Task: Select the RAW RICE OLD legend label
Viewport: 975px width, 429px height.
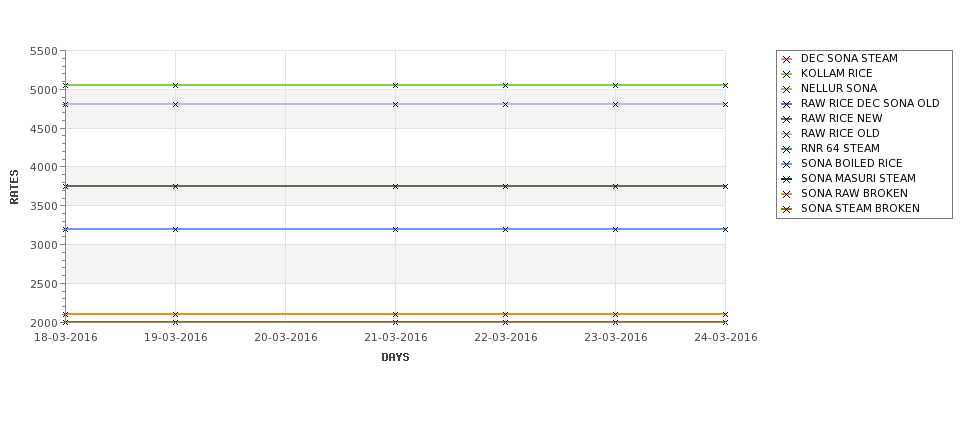Action: pyautogui.click(x=840, y=134)
